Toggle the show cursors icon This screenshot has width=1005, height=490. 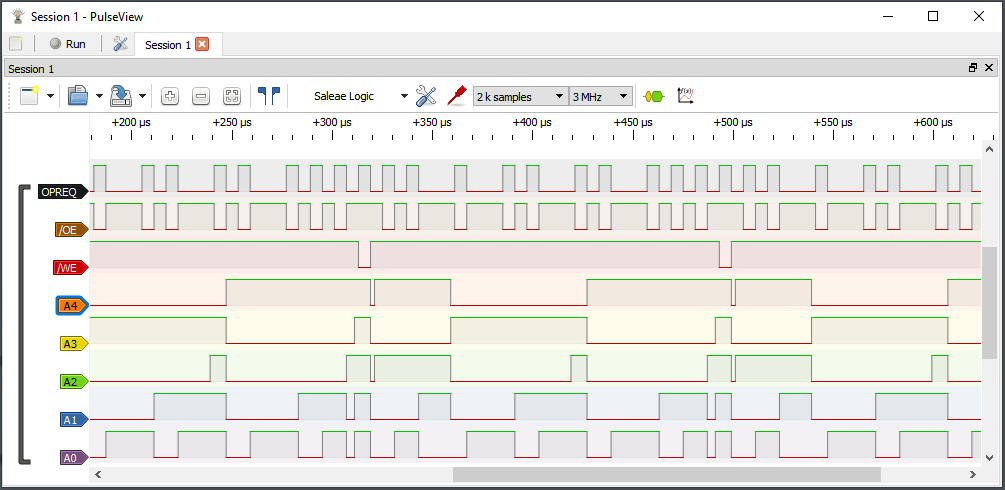pos(268,96)
